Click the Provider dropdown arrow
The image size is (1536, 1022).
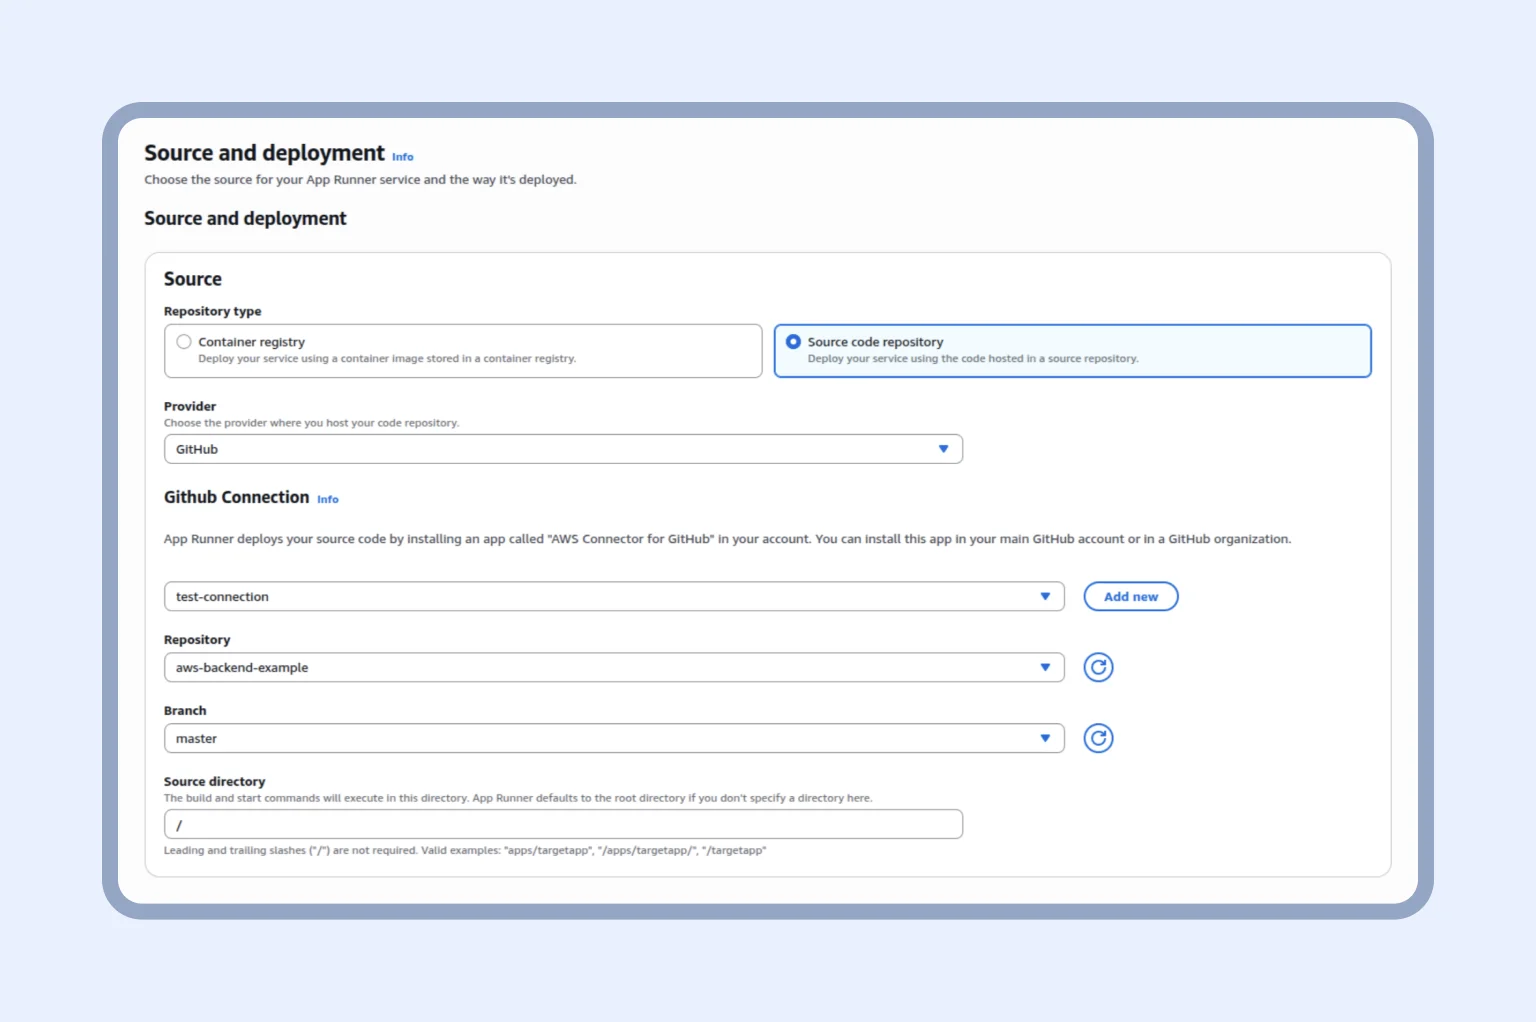(943, 449)
